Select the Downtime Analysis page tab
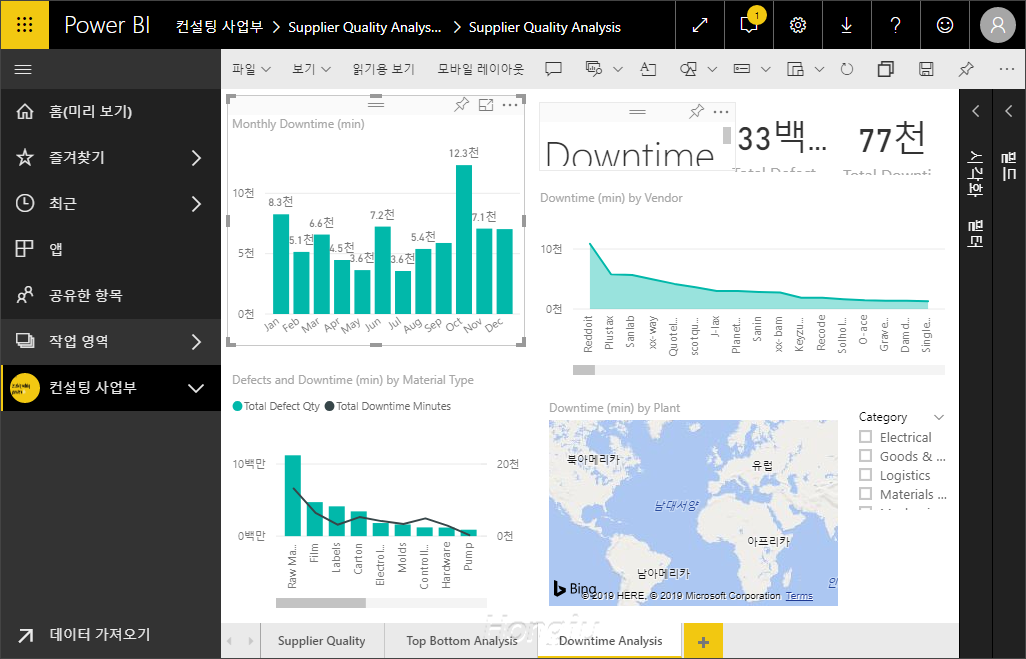This screenshot has height=659, width=1026. pyautogui.click(x=610, y=641)
